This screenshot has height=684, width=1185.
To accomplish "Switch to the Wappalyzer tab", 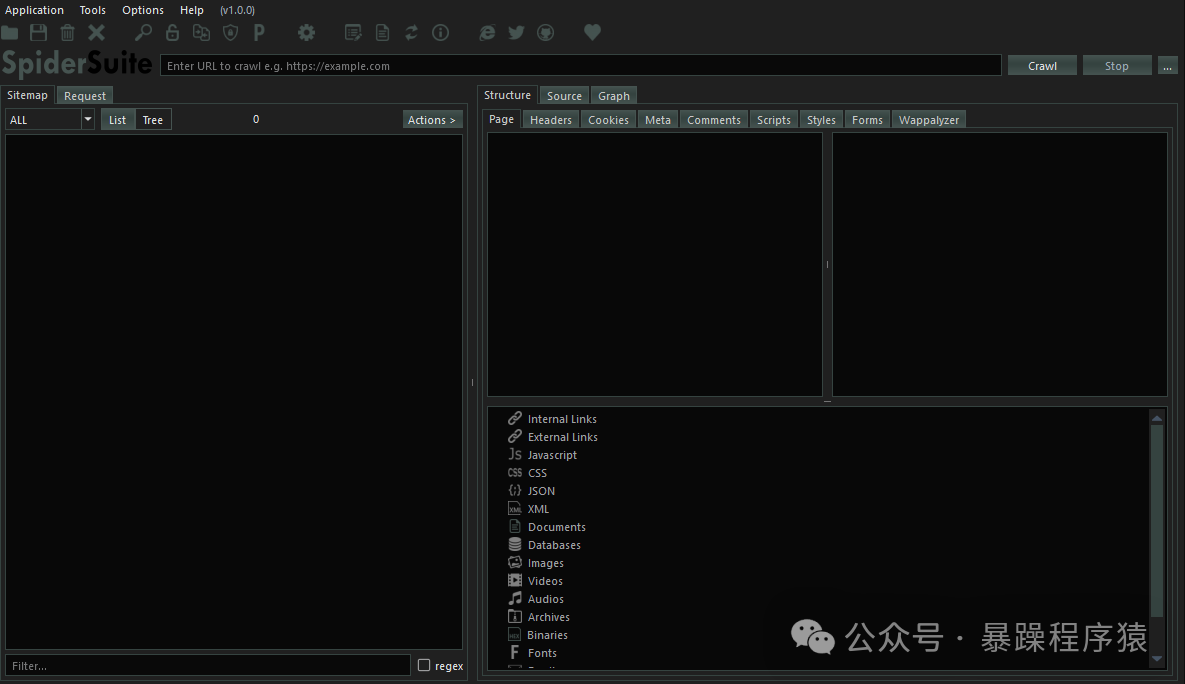I will tap(928, 120).
